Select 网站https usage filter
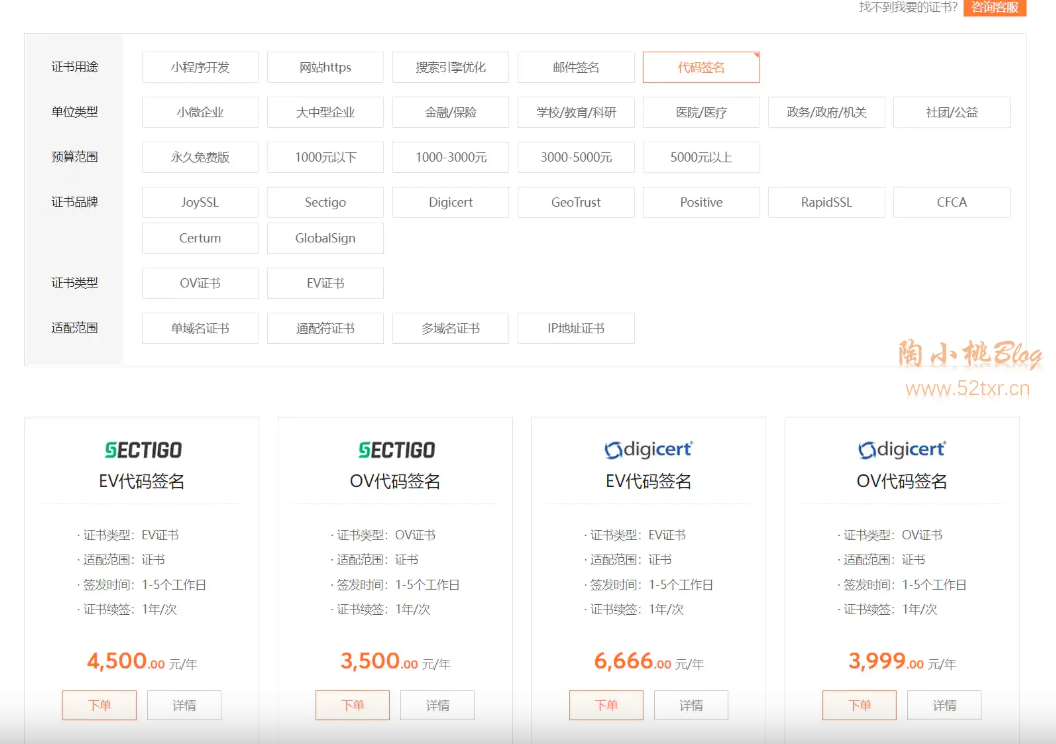1056x744 pixels. click(325, 67)
